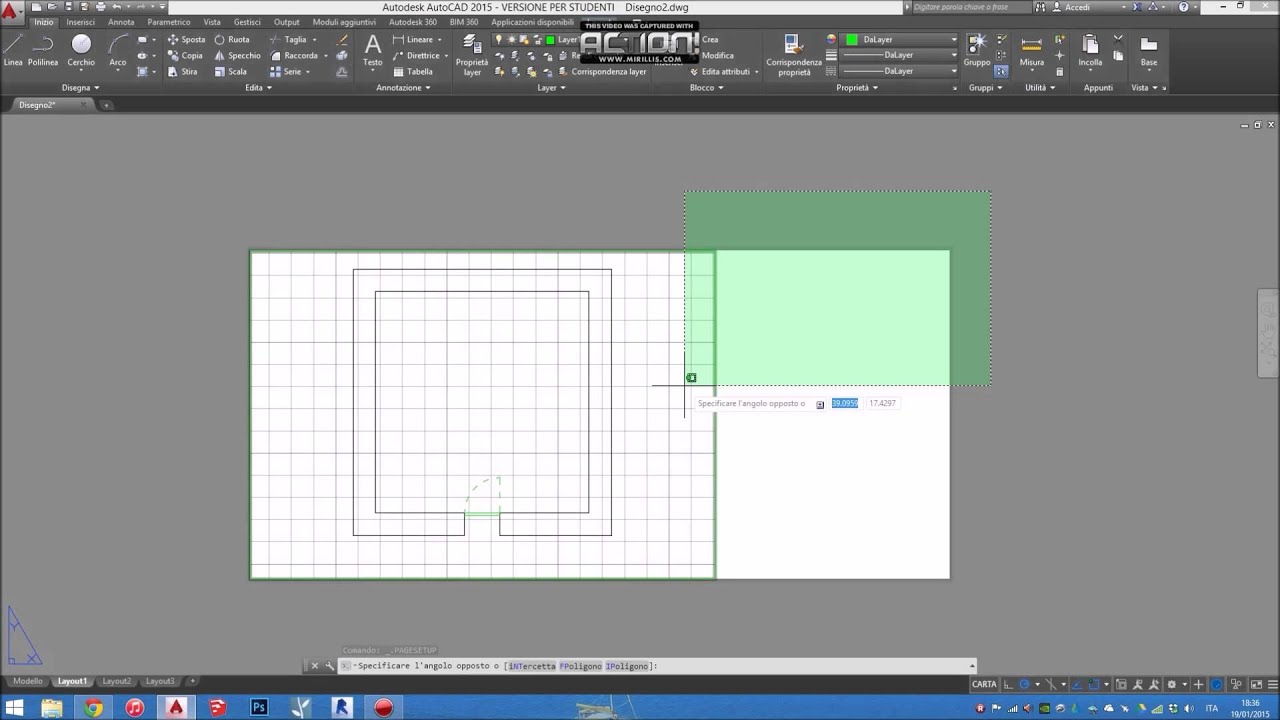The image size is (1280, 720).
Task: Click the Taglia trim tool
Action: (288, 40)
